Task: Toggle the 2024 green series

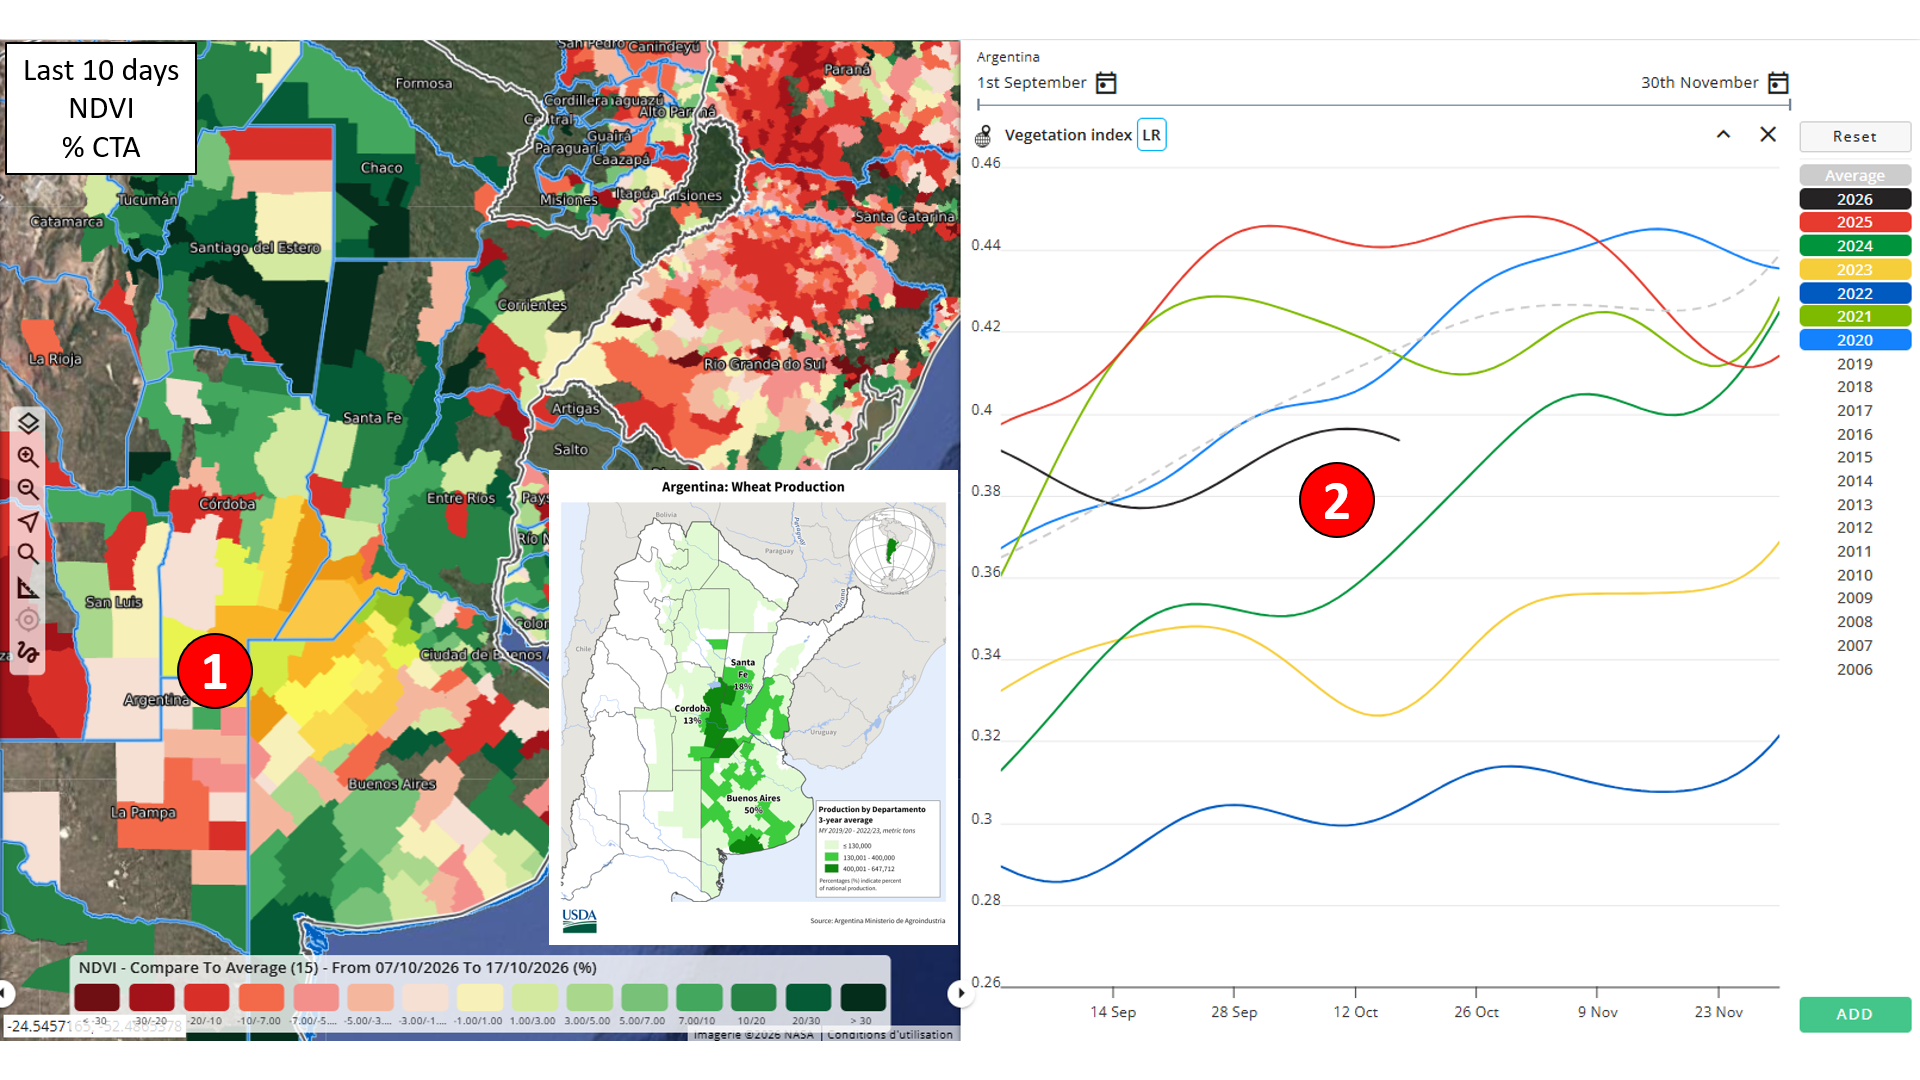Action: pos(1855,246)
